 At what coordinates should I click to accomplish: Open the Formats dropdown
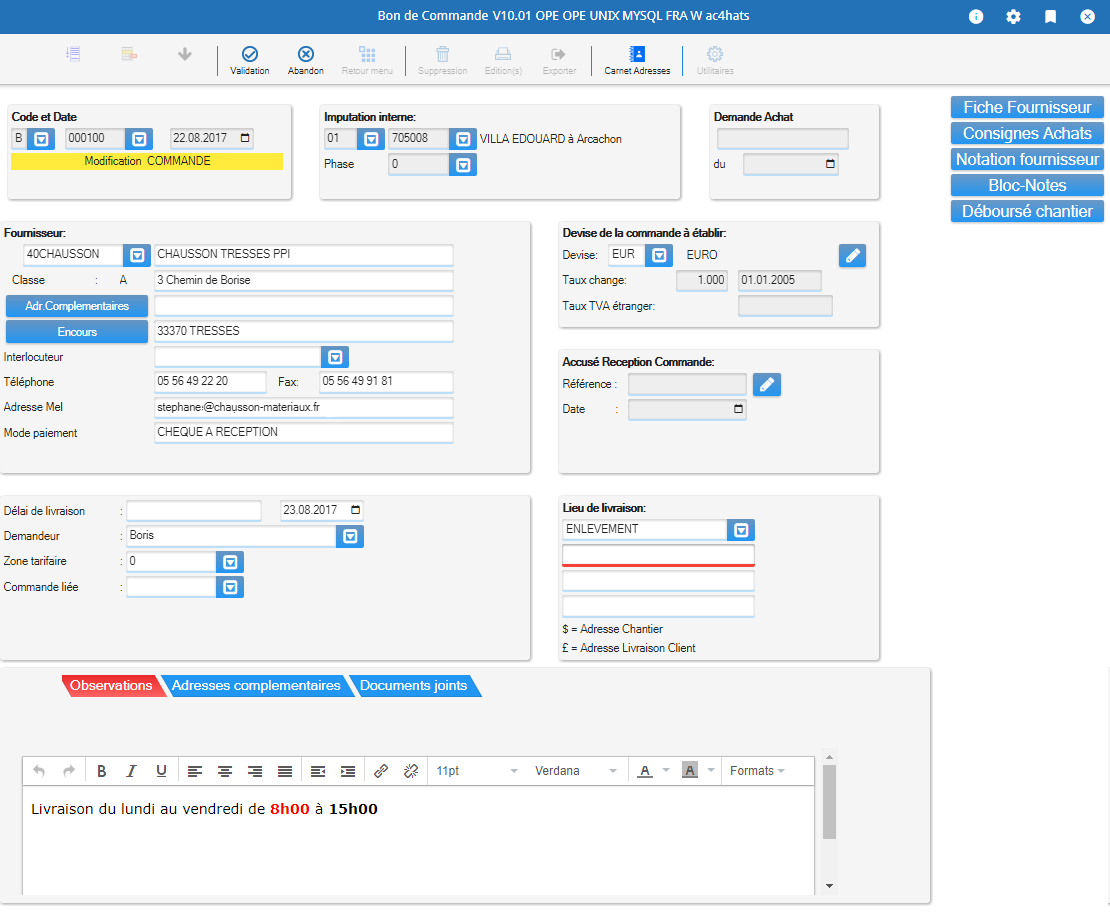(757, 771)
